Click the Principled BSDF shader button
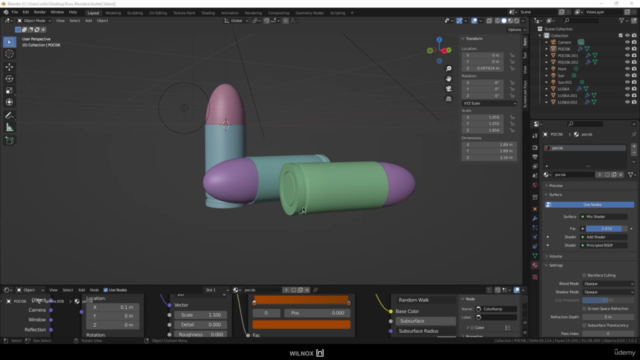Viewport: 640px width, 360px height. 604,245
